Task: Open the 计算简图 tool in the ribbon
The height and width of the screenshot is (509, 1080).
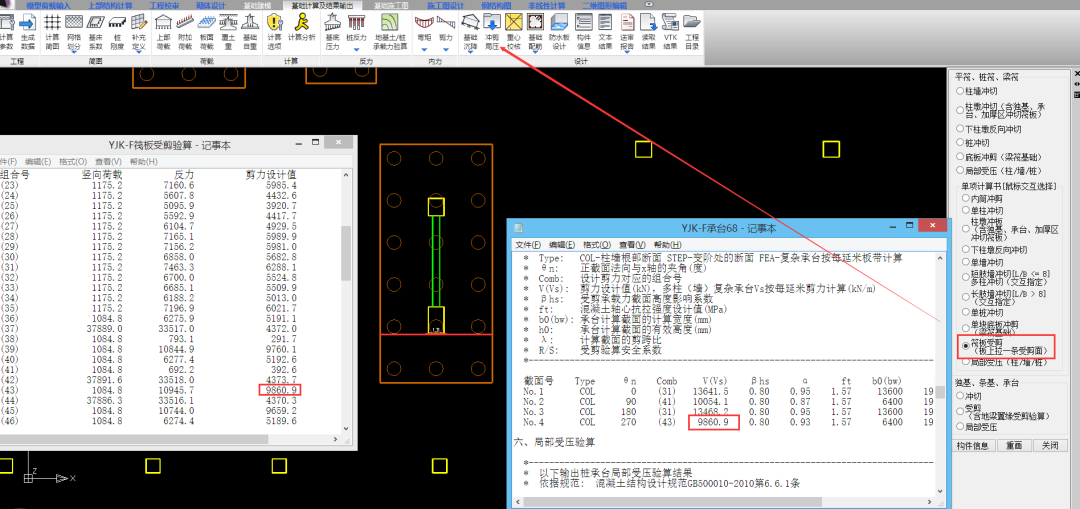Action: [52, 31]
